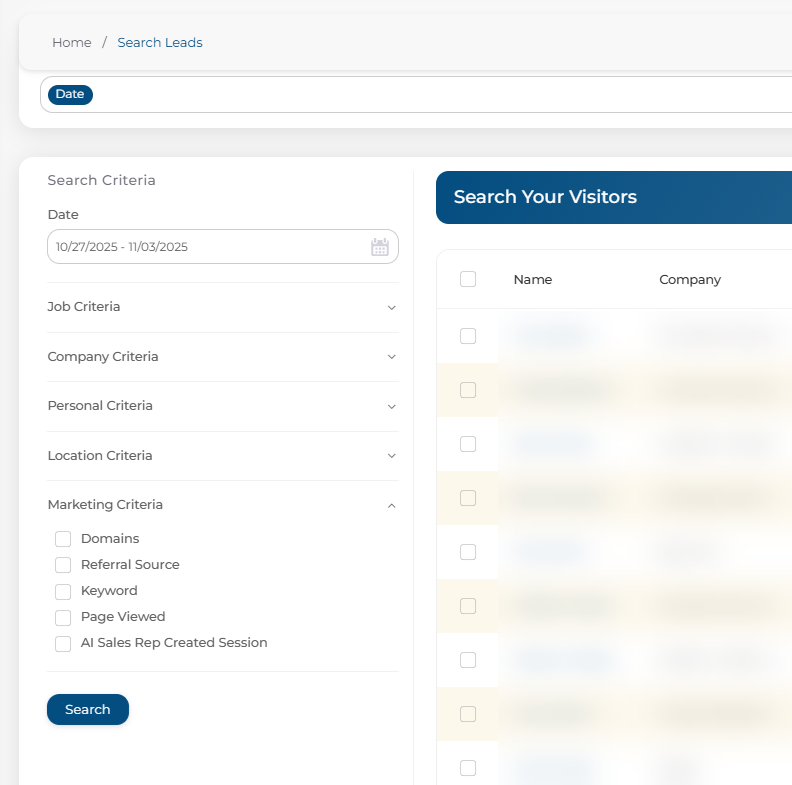This screenshot has width=792, height=785.
Task: Click the date range input field
Action: point(205,247)
